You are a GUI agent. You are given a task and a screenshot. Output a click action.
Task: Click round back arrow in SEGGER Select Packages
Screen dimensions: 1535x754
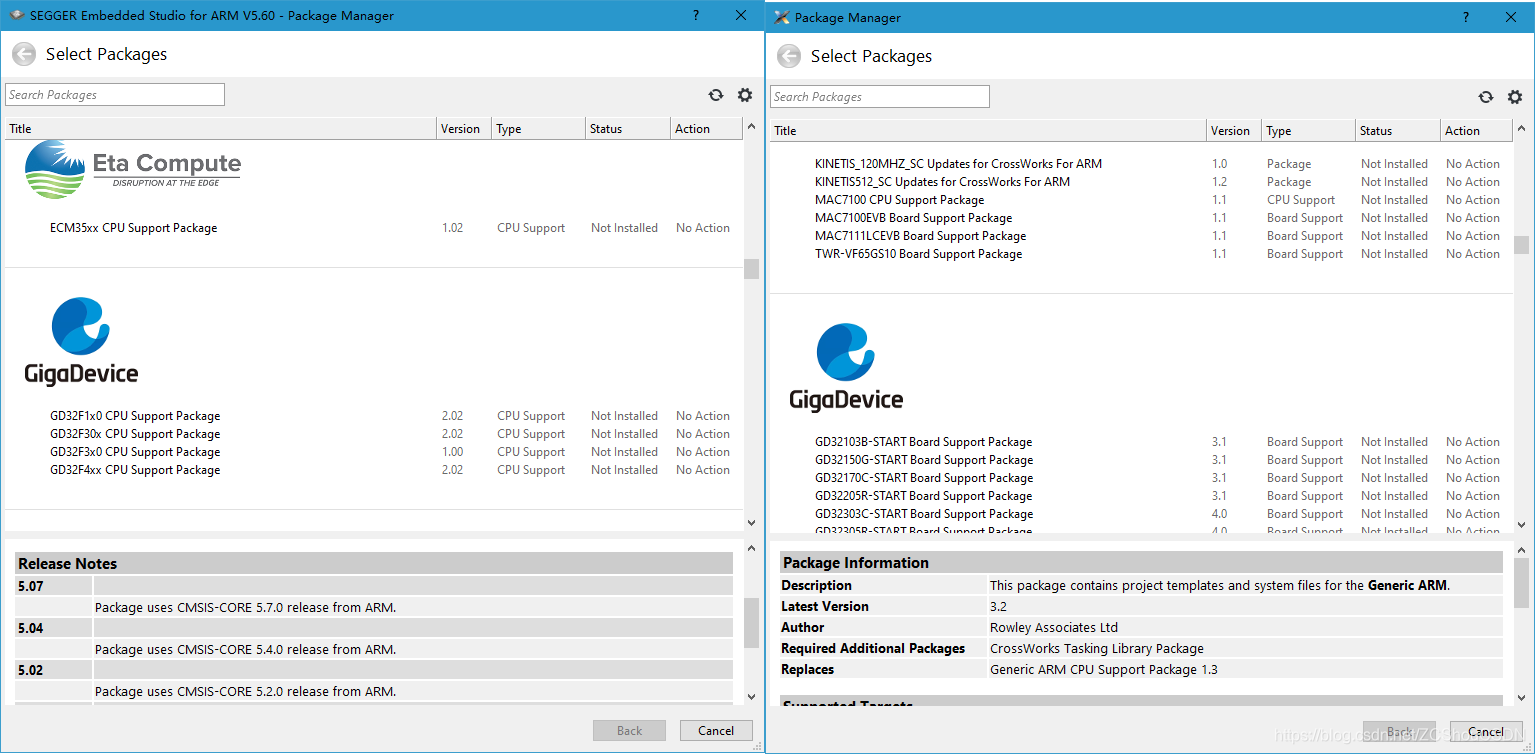pos(24,55)
